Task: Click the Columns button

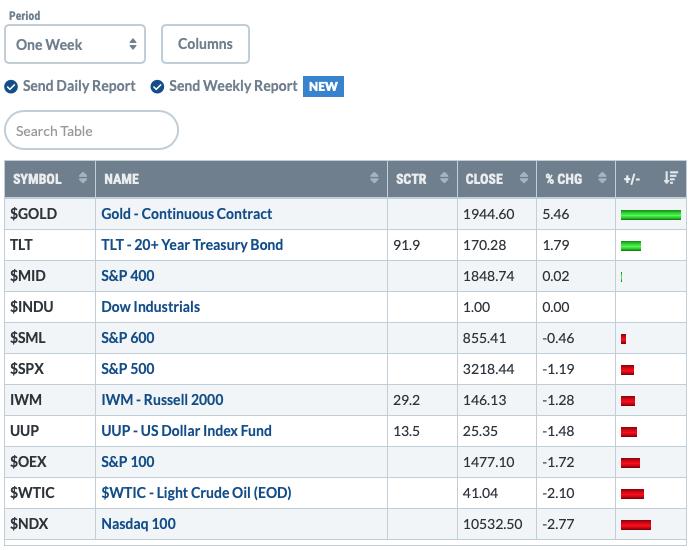Action: click(x=205, y=44)
